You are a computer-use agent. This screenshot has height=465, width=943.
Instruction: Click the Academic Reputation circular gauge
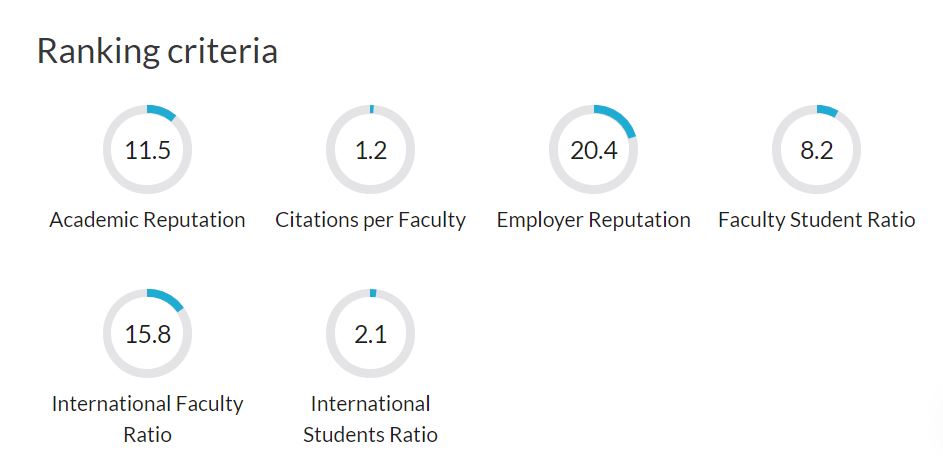point(147,149)
